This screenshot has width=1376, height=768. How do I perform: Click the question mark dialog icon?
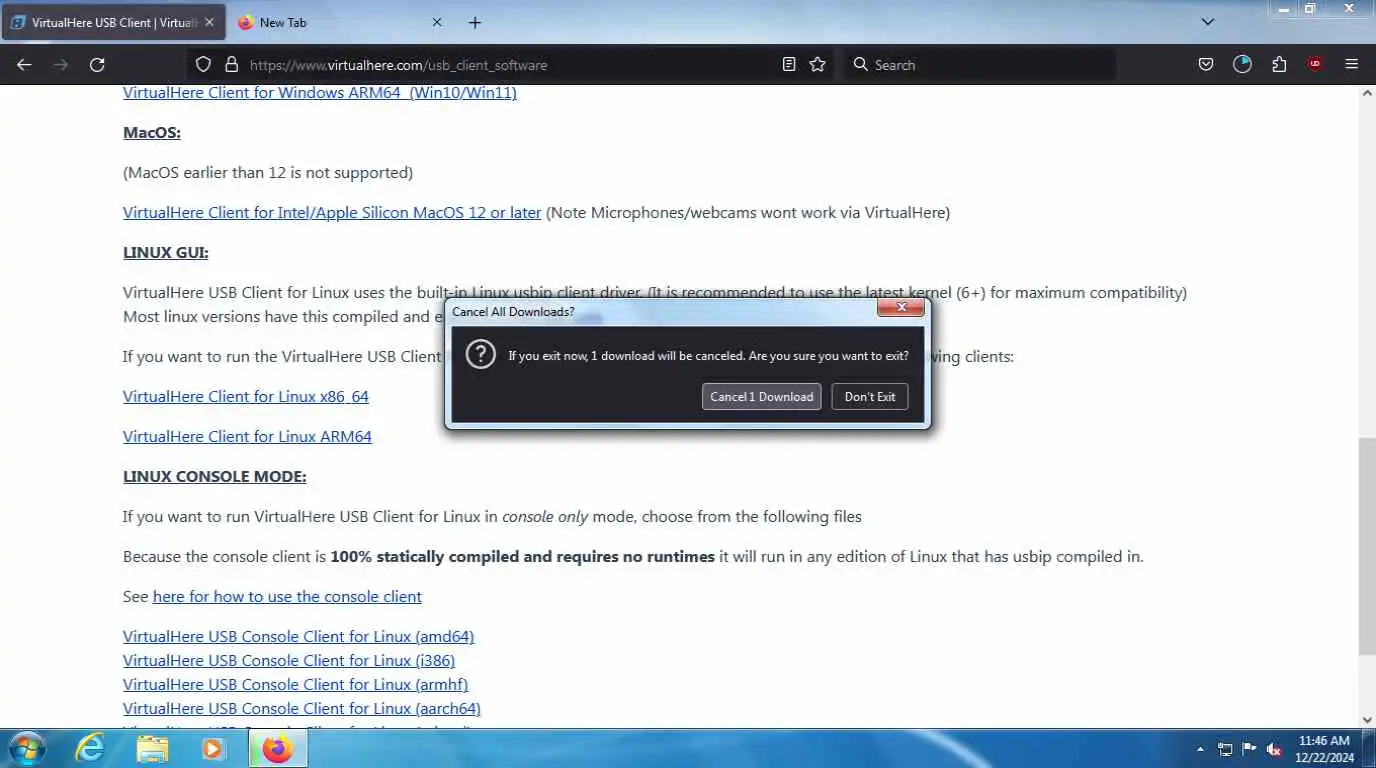pyautogui.click(x=481, y=354)
